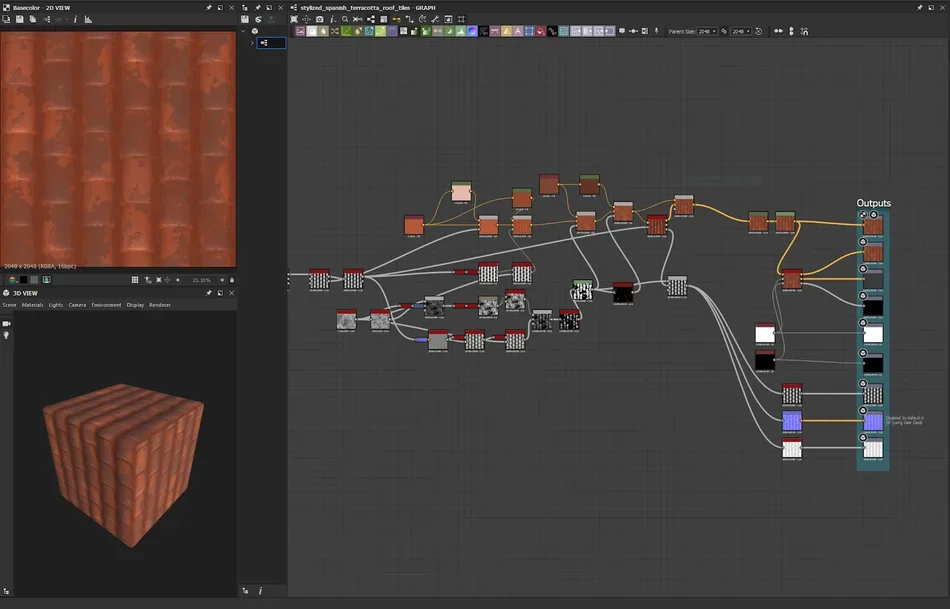Pin the 3D View panel

point(208,293)
